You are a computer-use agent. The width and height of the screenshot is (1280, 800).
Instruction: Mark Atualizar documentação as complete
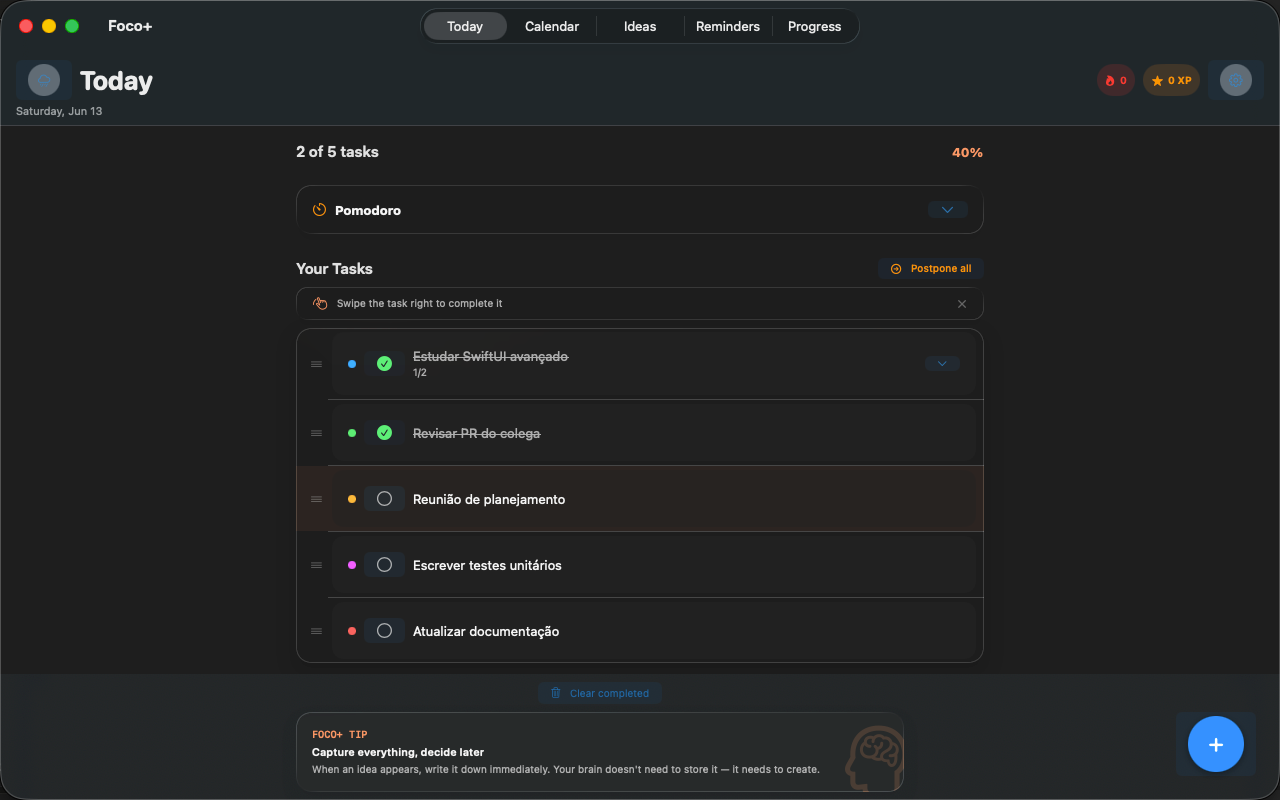pos(384,631)
